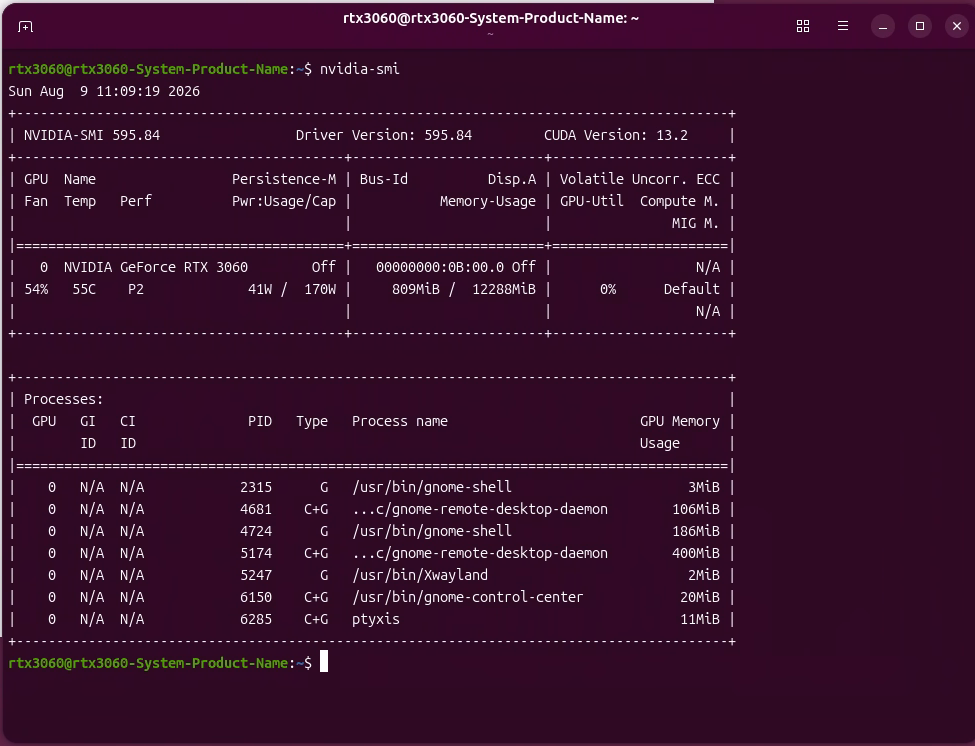The height and width of the screenshot is (746, 975).
Task: Click the Volatile Uncorr. ECC header
Action: (639, 180)
